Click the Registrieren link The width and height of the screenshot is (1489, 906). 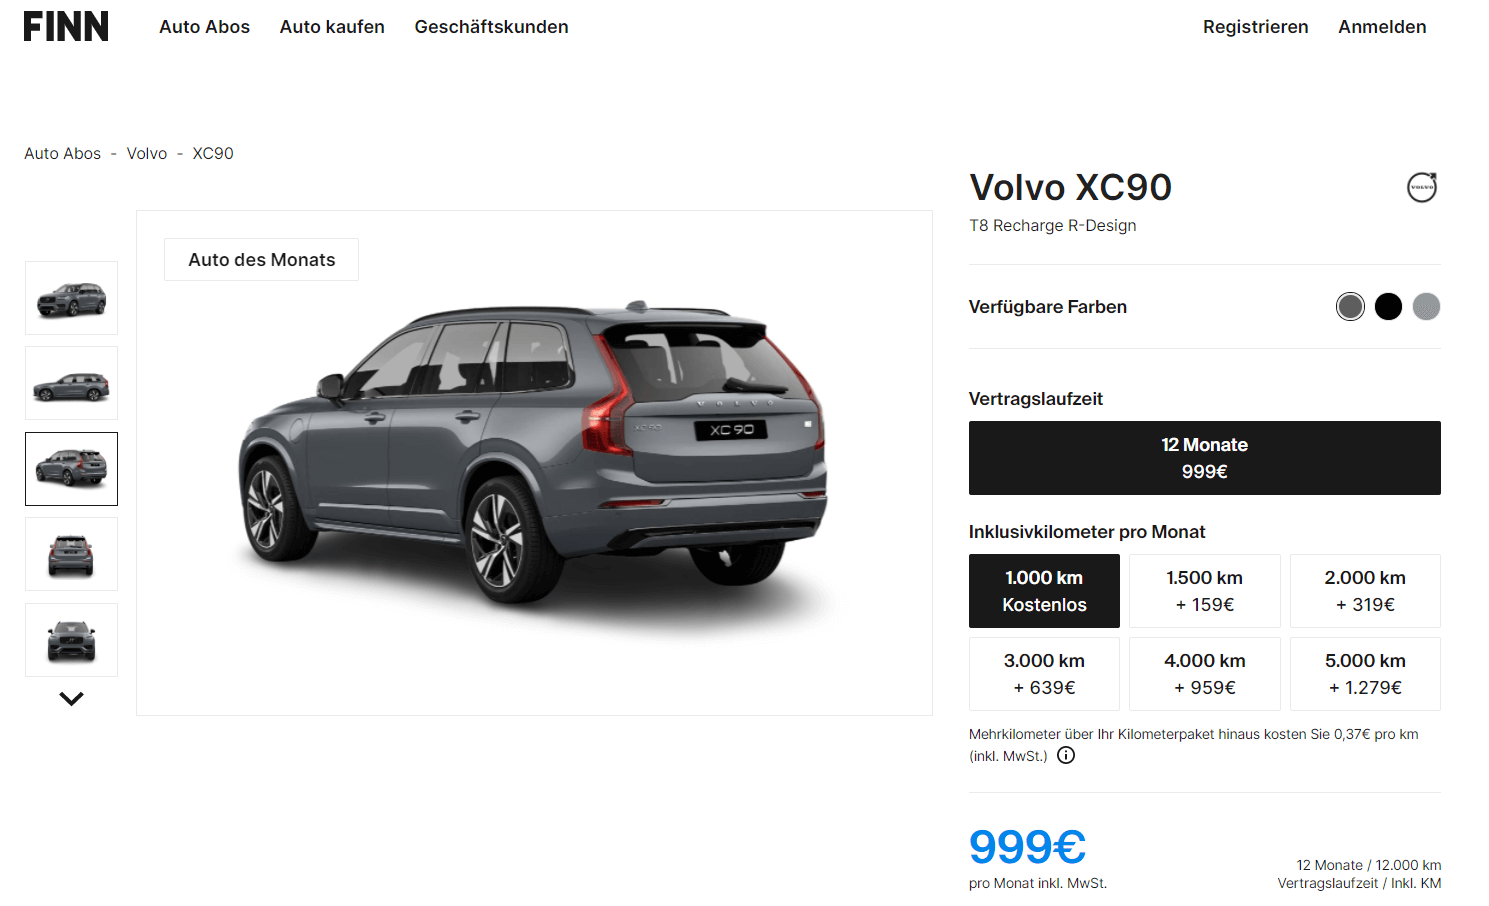[1255, 27]
